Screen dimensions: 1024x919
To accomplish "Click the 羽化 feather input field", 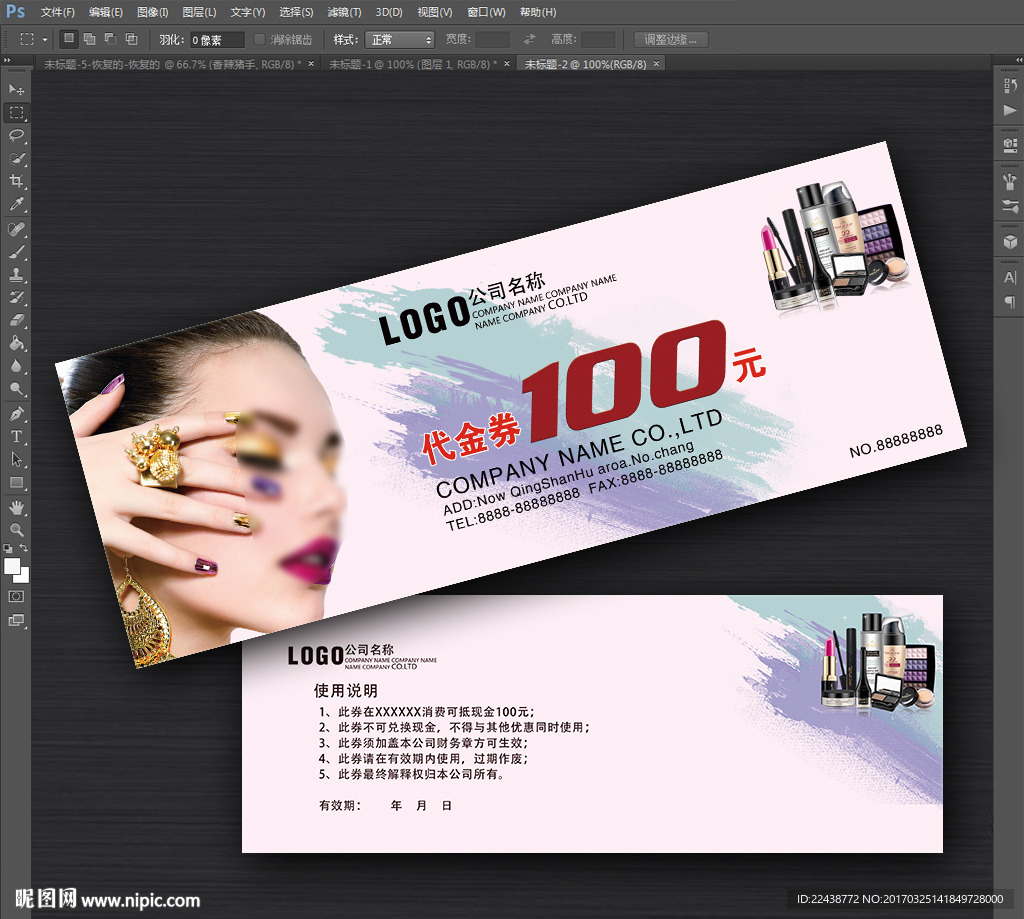I will pos(217,40).
